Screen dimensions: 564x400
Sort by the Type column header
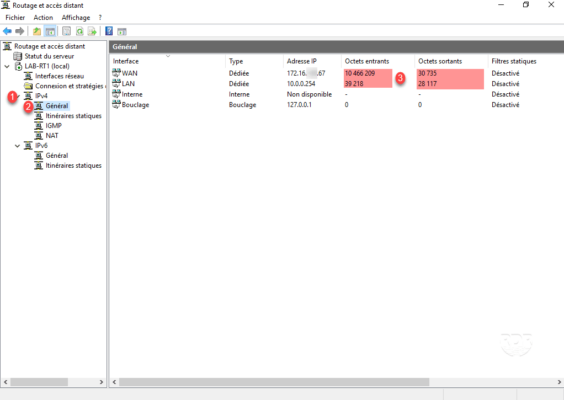pyautogui.click(x=254, y=61)
